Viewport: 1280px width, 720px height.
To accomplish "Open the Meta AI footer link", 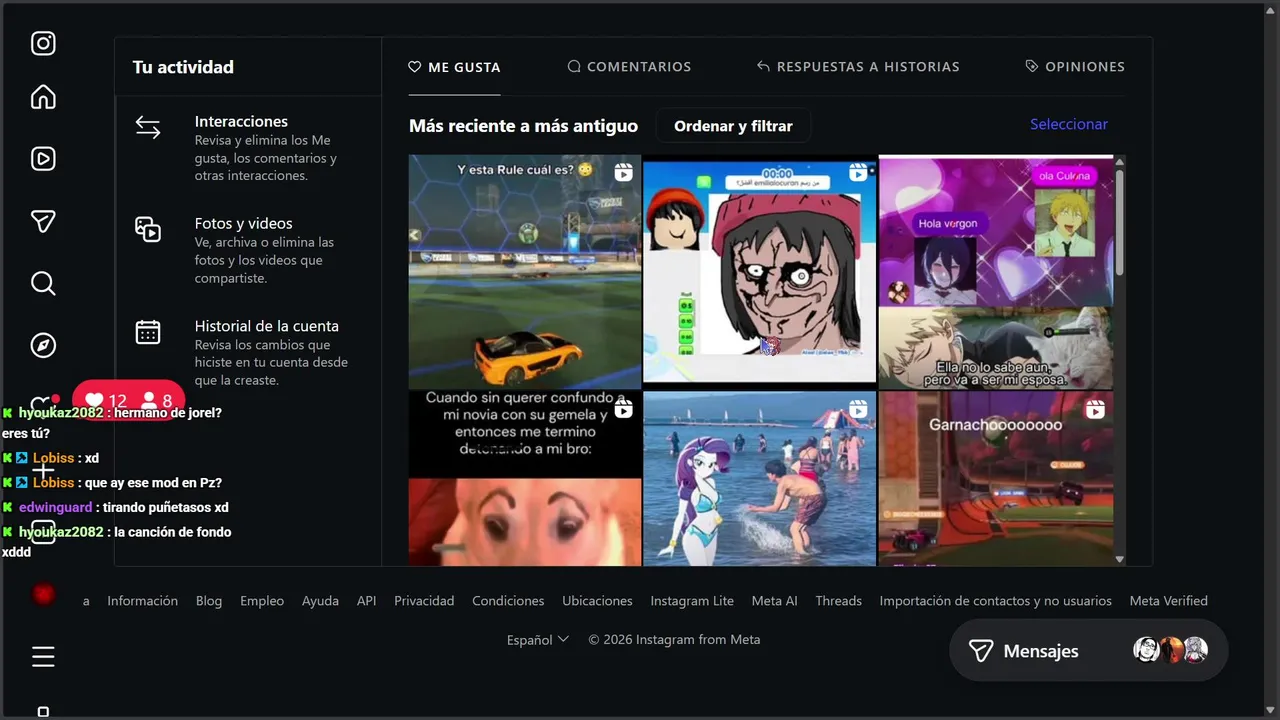I will (x=774, y=601).
